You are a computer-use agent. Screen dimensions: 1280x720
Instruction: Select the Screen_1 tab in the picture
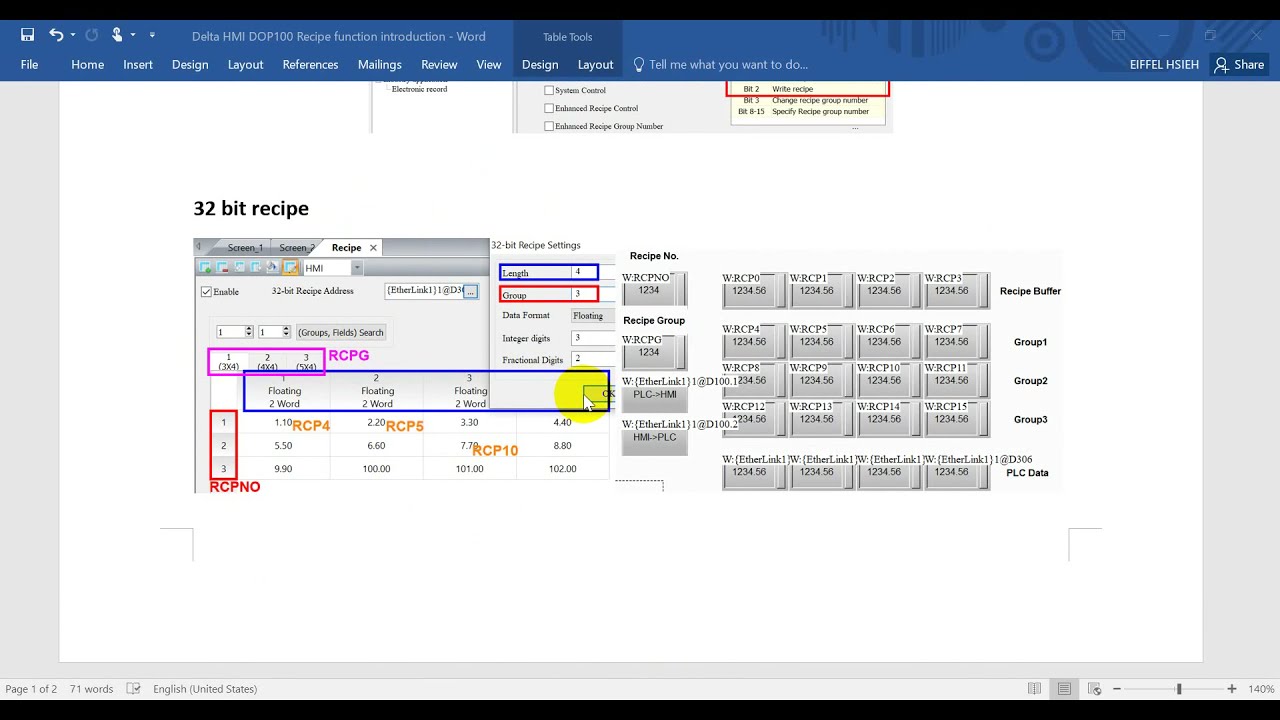245,248
